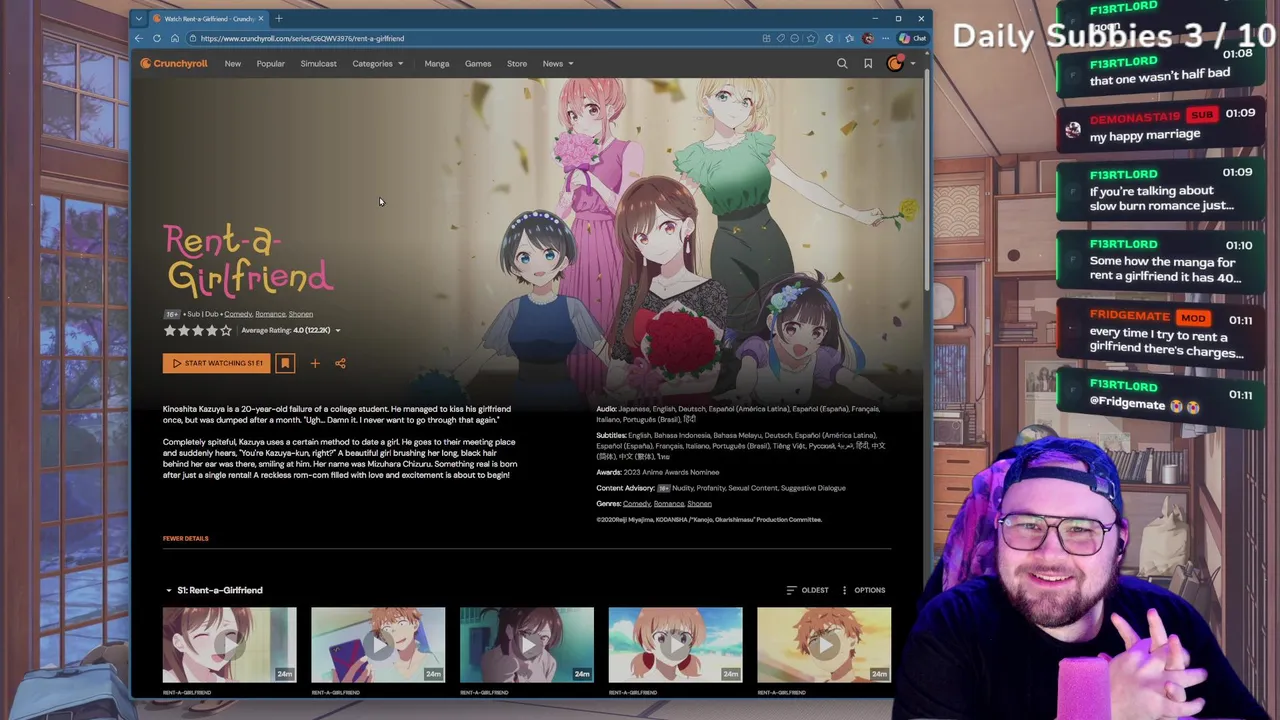Play the second episode thumbnail

[378, 645]
